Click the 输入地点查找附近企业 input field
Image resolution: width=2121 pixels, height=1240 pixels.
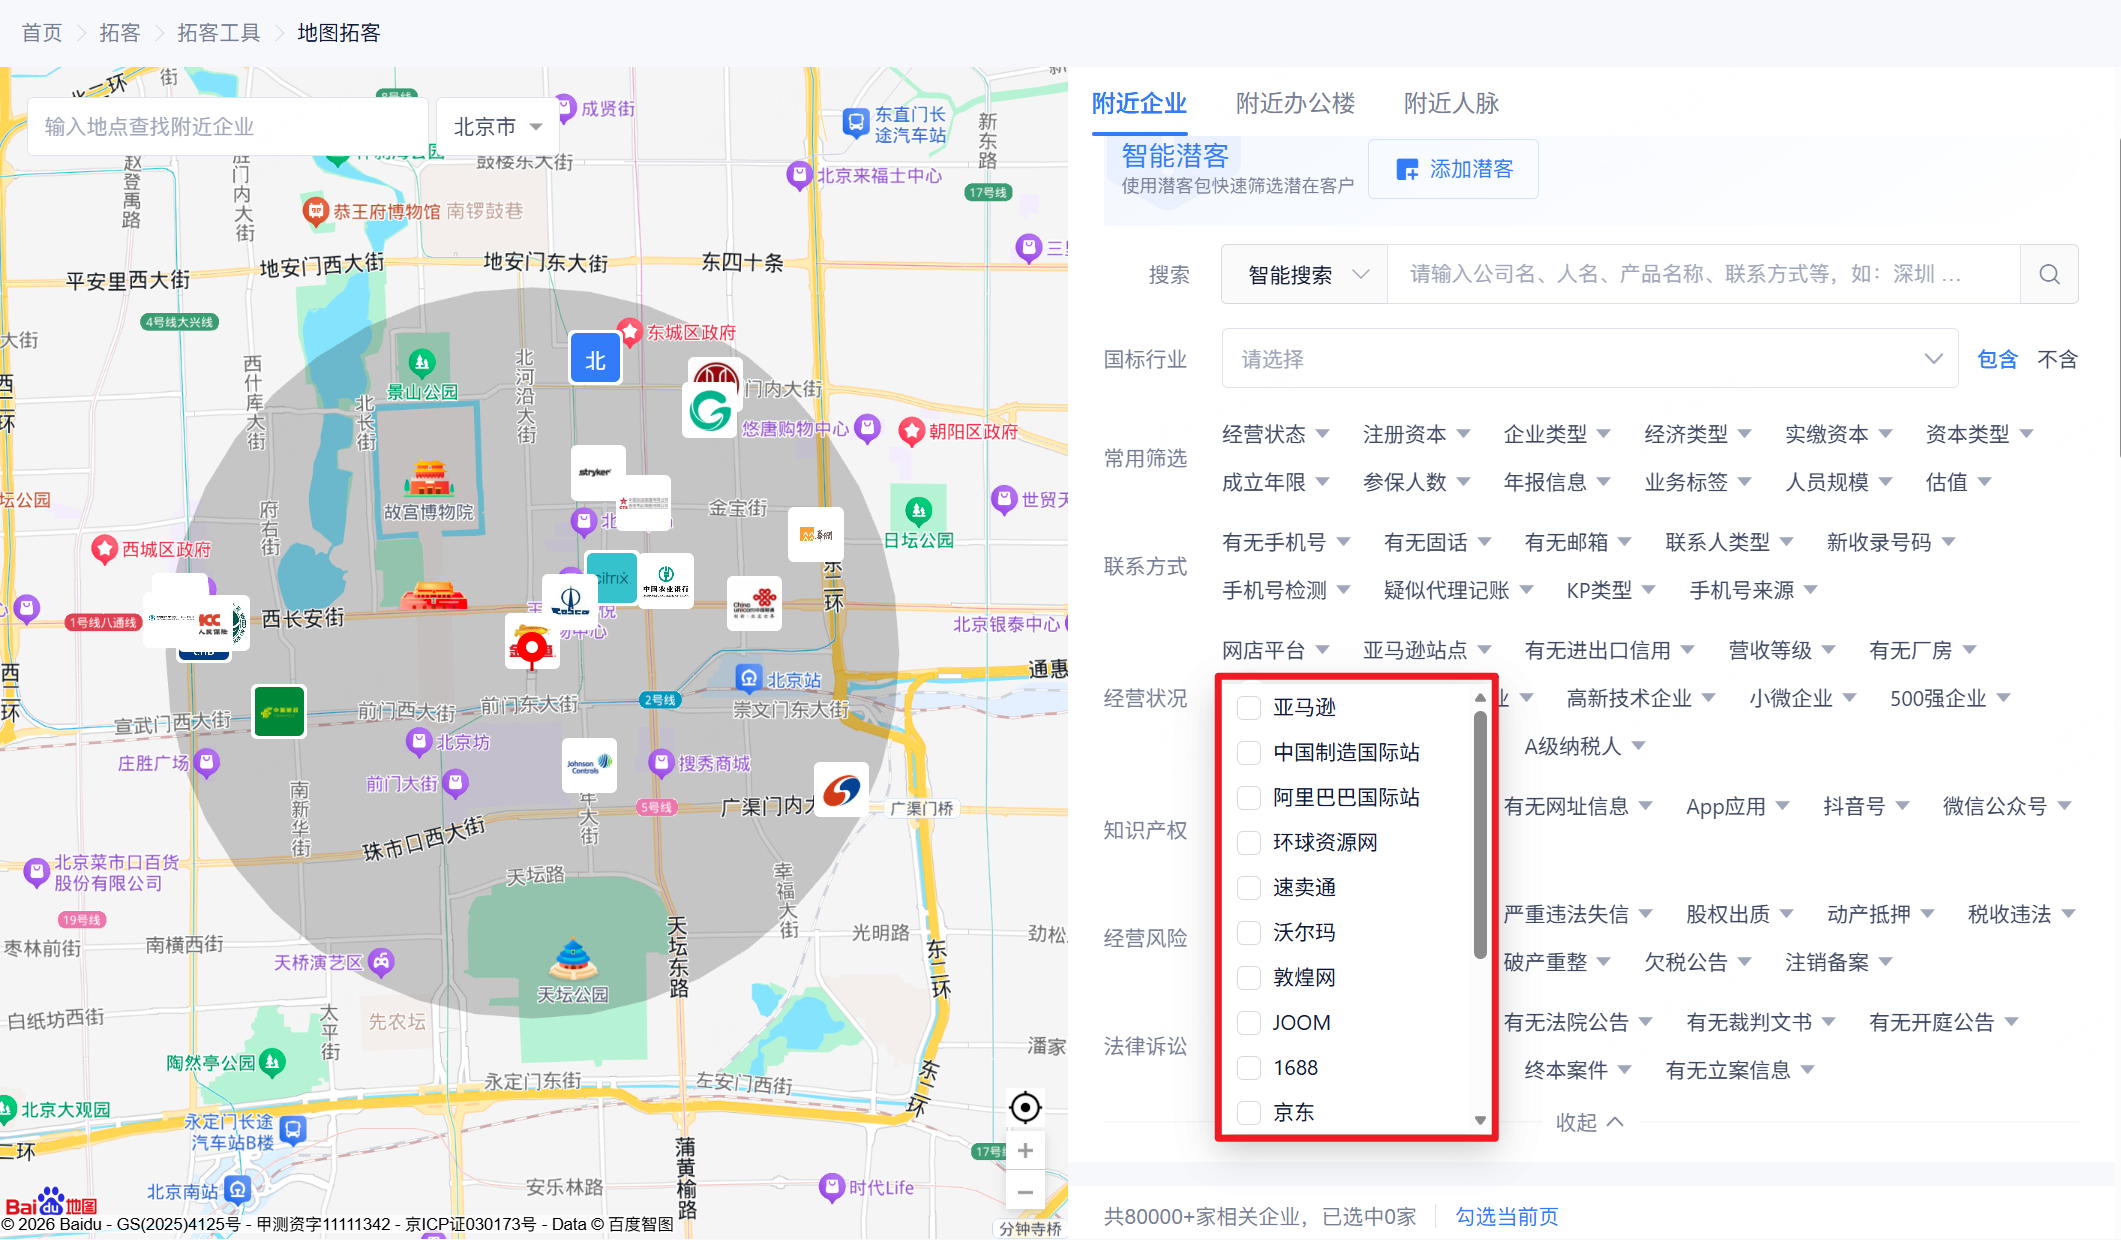[228, 127]
